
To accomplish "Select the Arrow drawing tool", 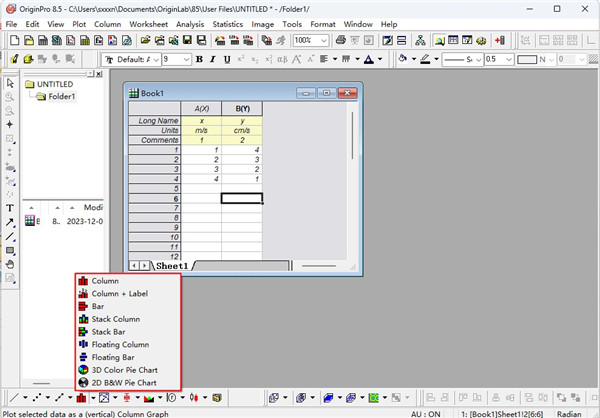I will click(10, 222).
